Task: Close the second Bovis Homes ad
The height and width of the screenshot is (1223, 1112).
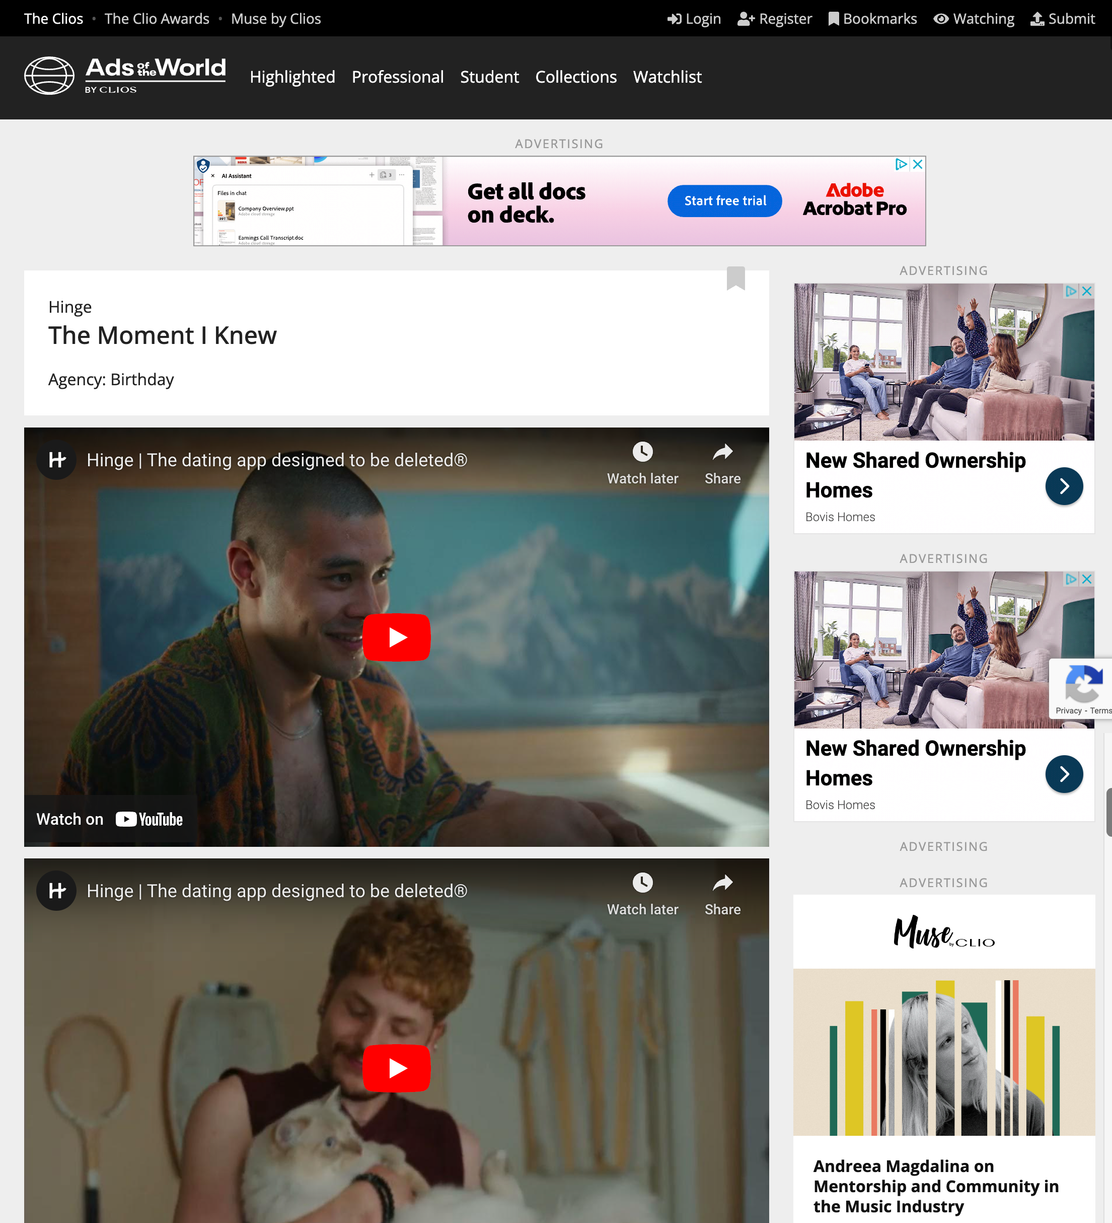Action: pos(1086,579)
